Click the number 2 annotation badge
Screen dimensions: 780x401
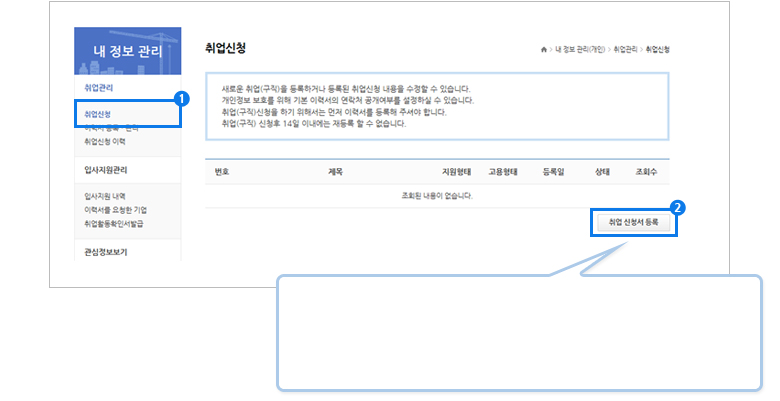[677, 208]
